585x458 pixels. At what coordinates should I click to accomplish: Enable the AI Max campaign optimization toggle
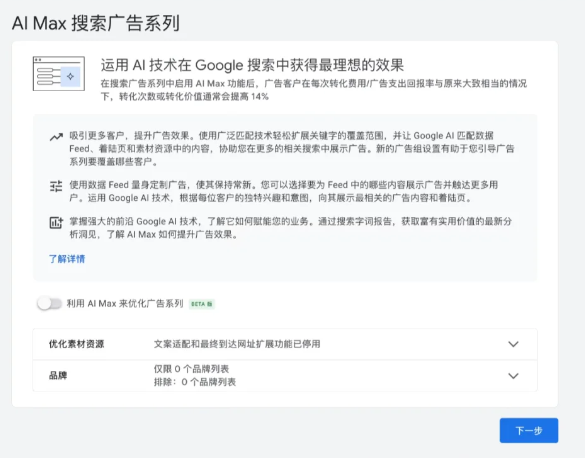tap(50, 304)
